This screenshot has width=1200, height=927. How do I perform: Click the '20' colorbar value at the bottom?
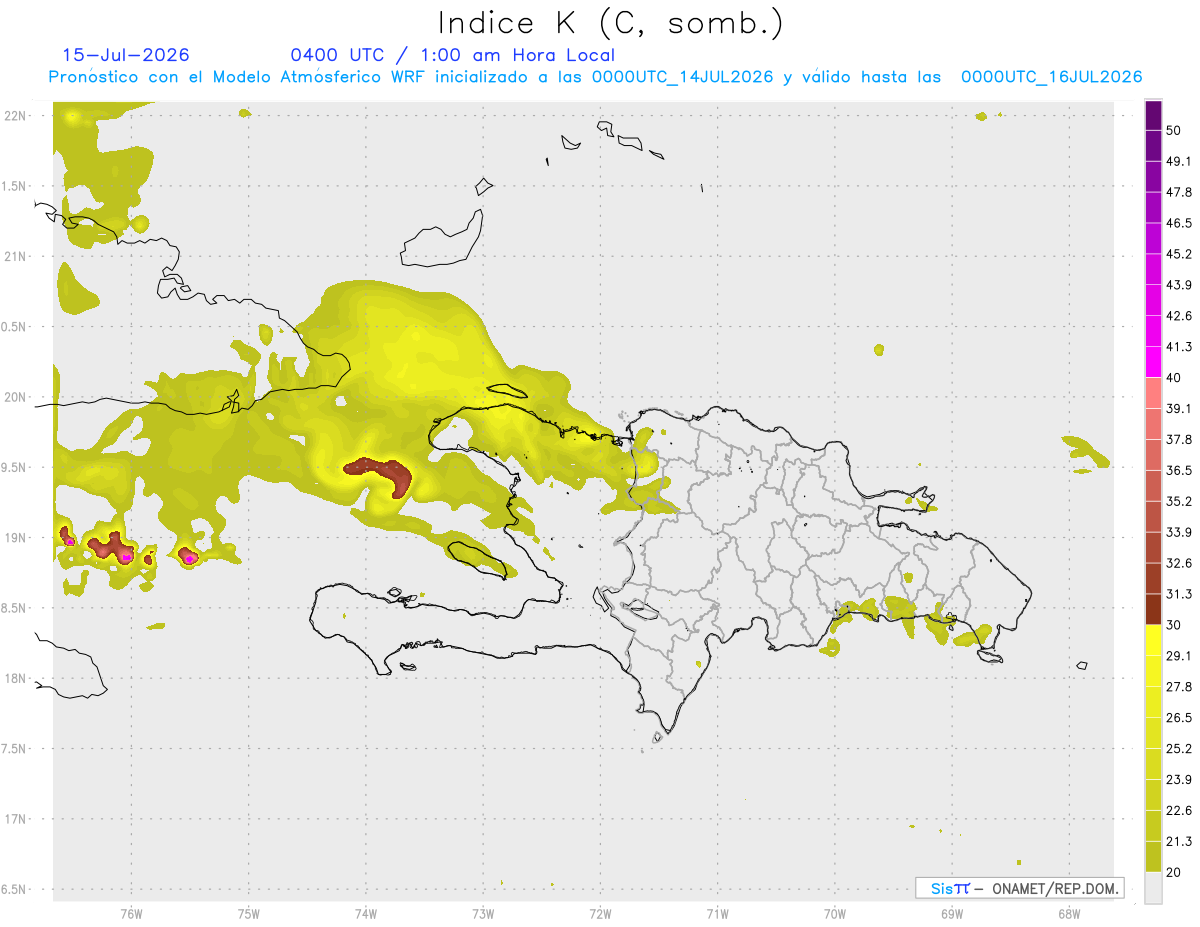(1174, 872)
